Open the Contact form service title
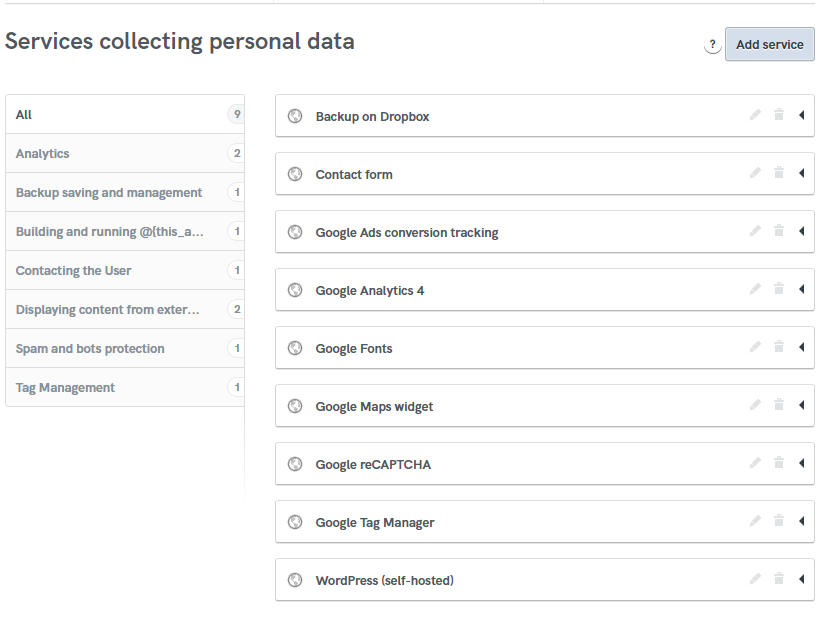This screenshot has width=825, height=626. pyautogui.click(x=354, y=175)
